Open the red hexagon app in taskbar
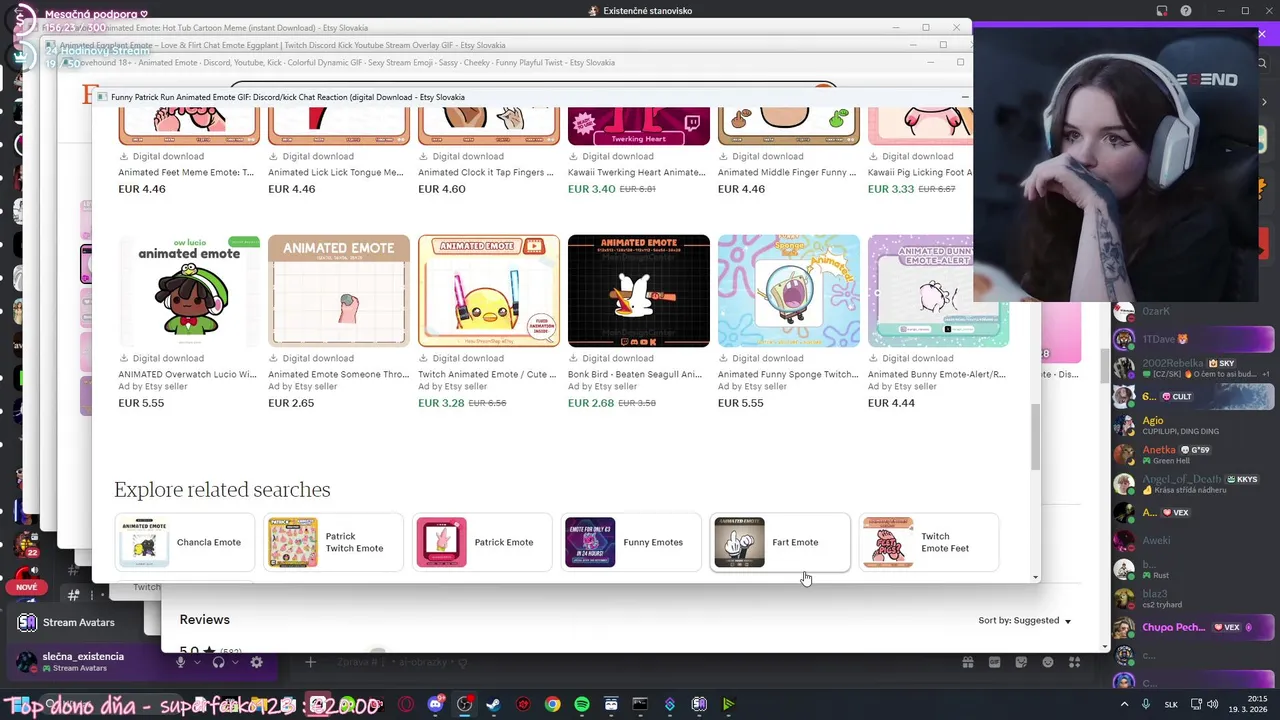This screenshot has height=720, width=1280. pos(523,704)
